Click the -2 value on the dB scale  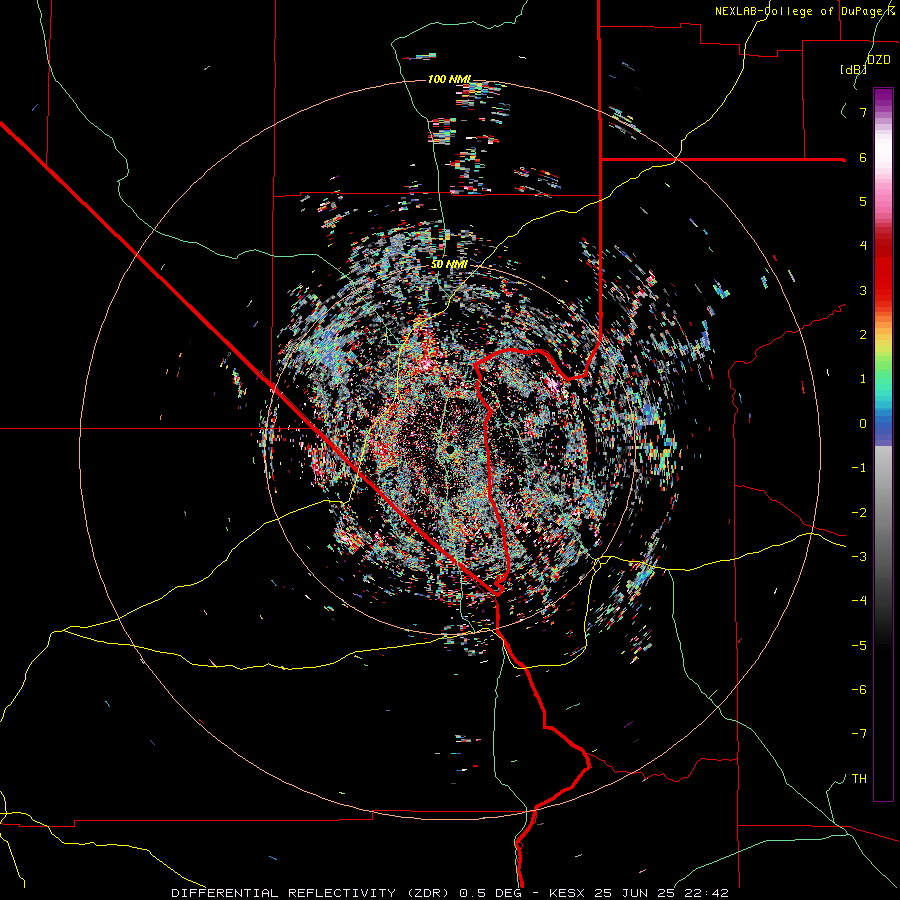859,513
